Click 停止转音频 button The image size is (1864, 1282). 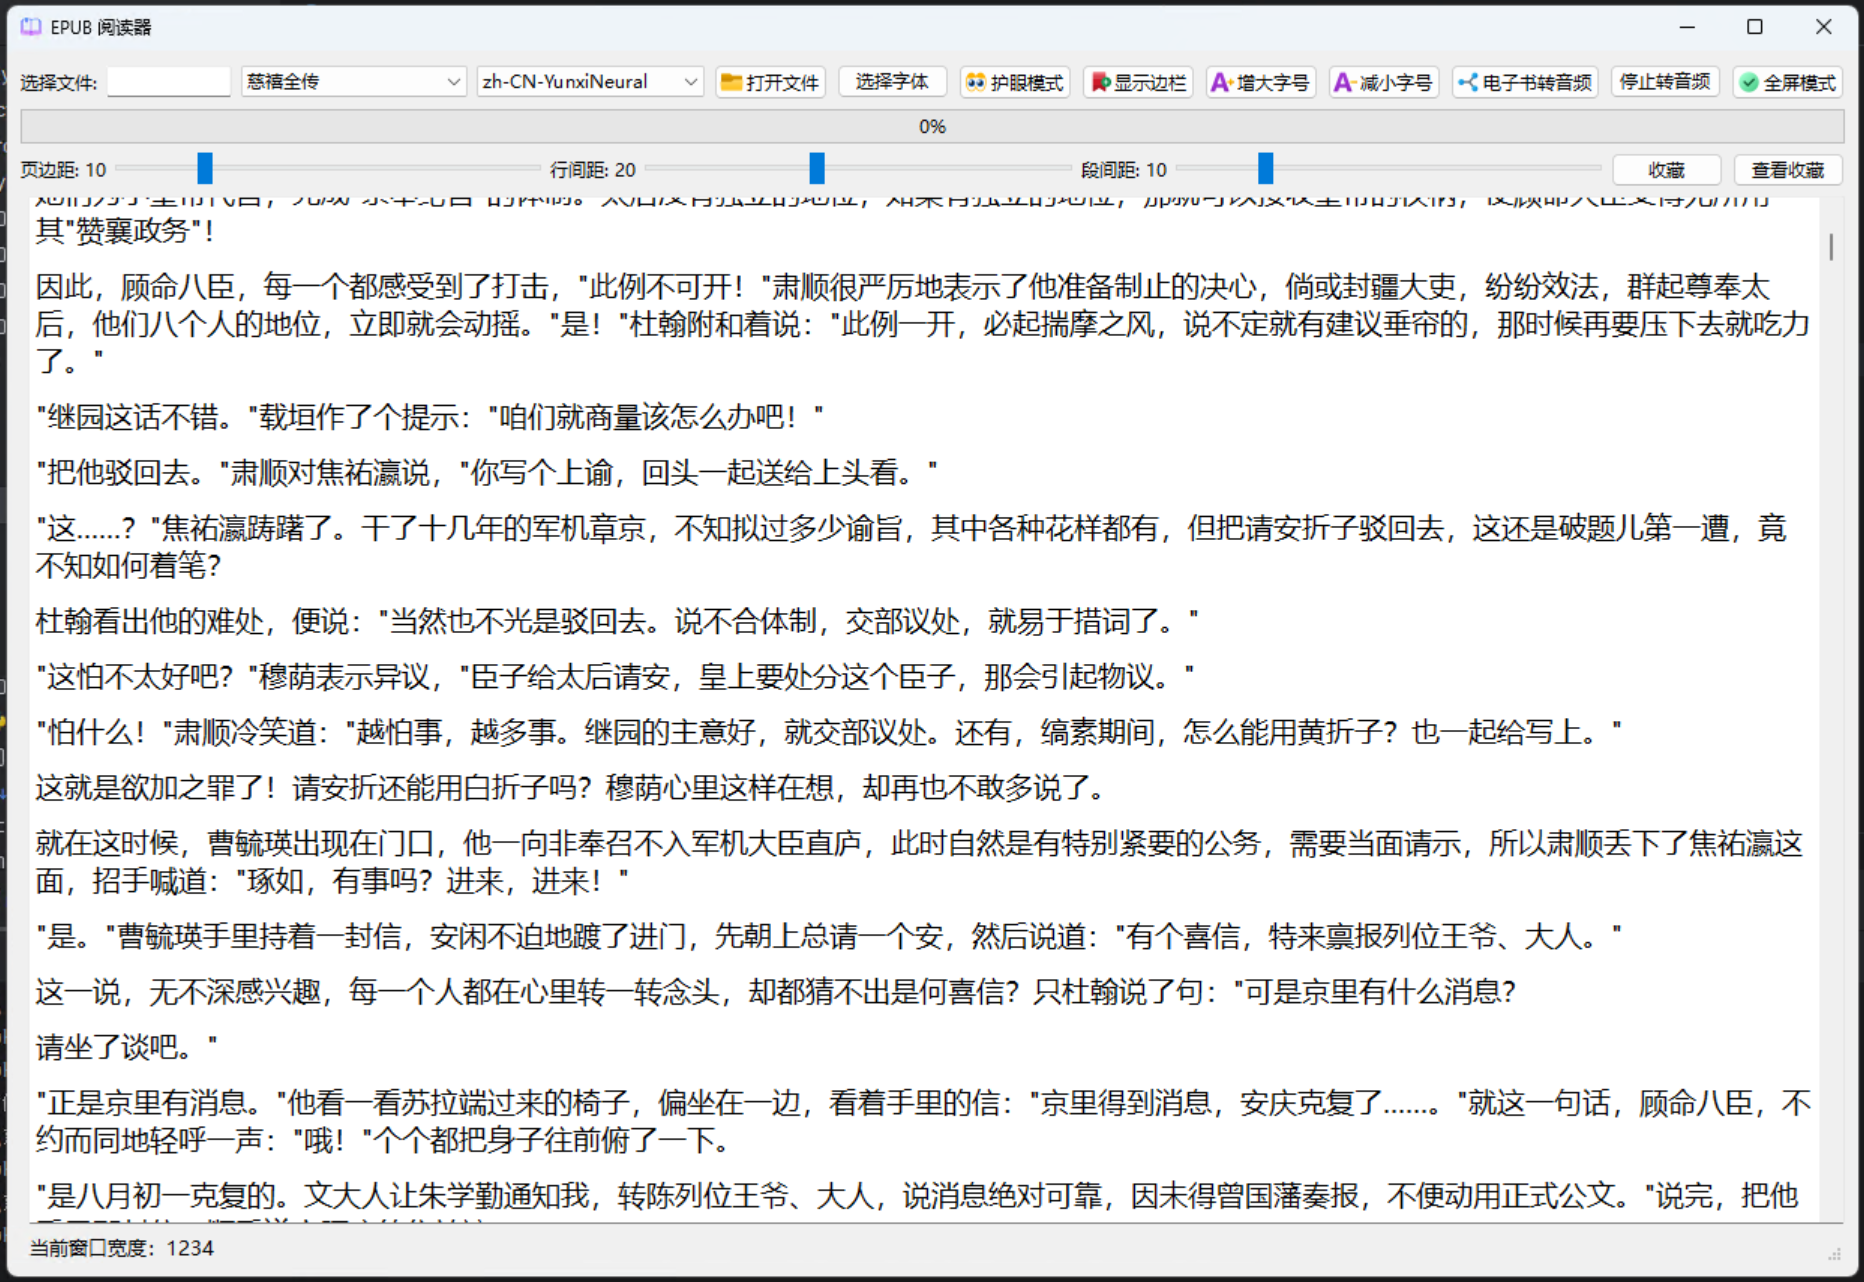(x=1665, y=81)
